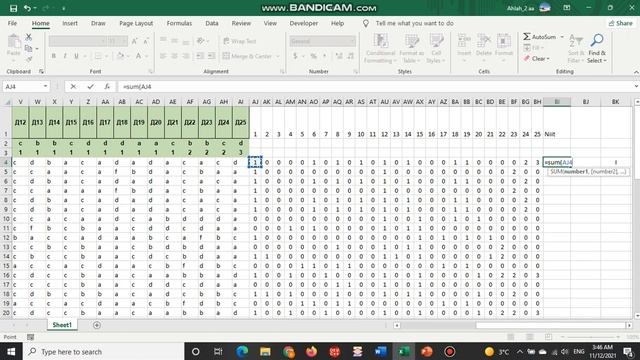
Task: Expand the formula bar chevron
Action: (x=636, y=87)
